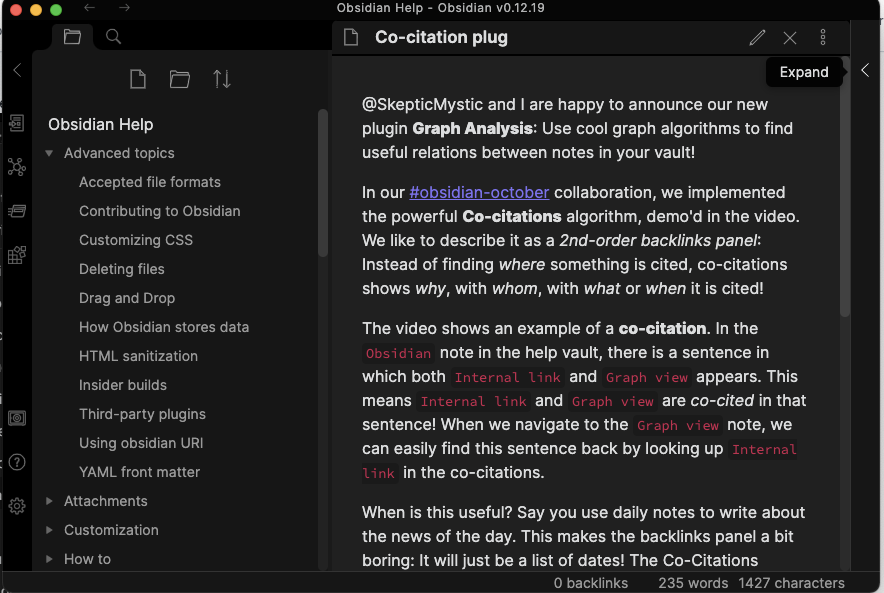Expand the Attachments folder

click(49, 501)
